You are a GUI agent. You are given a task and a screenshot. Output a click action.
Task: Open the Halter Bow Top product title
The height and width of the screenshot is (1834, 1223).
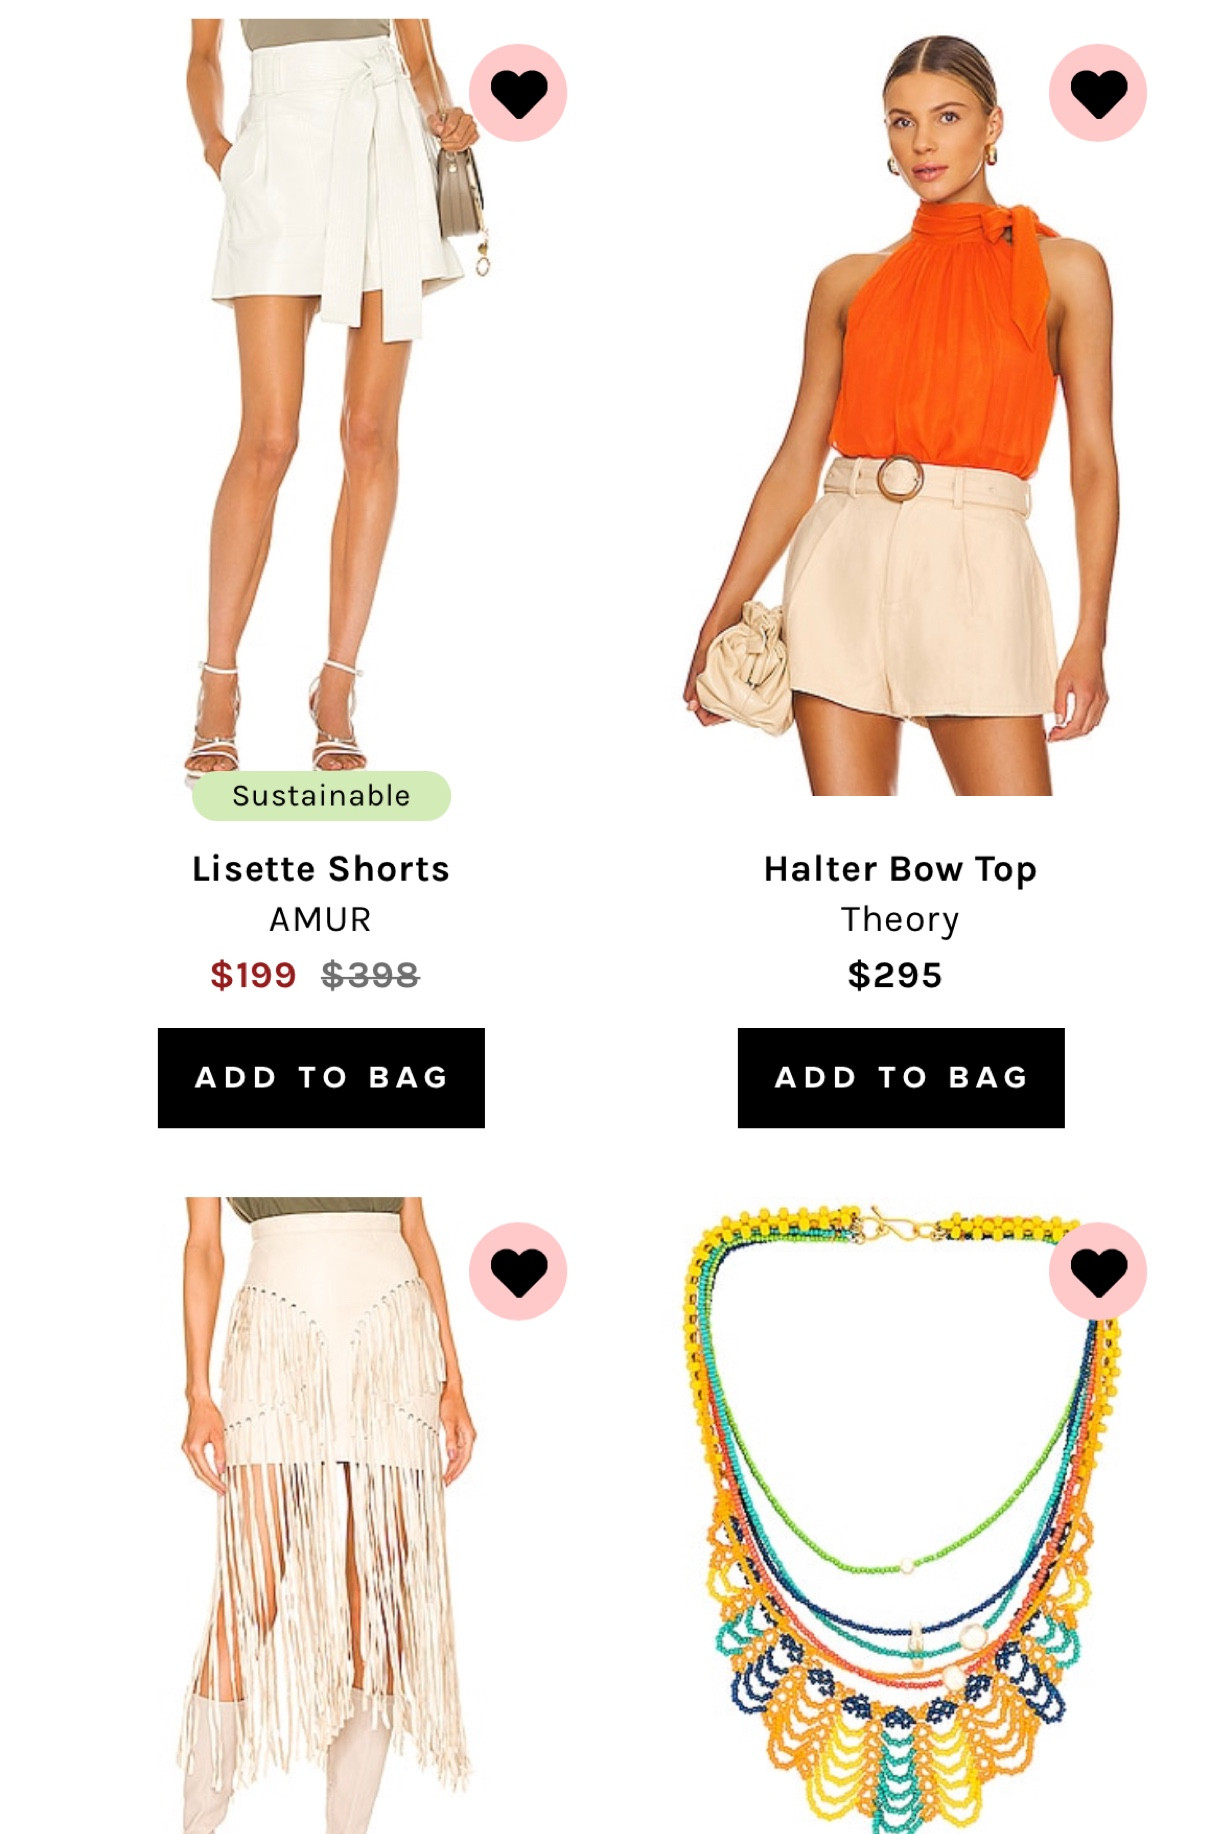(x=901, y=870)
